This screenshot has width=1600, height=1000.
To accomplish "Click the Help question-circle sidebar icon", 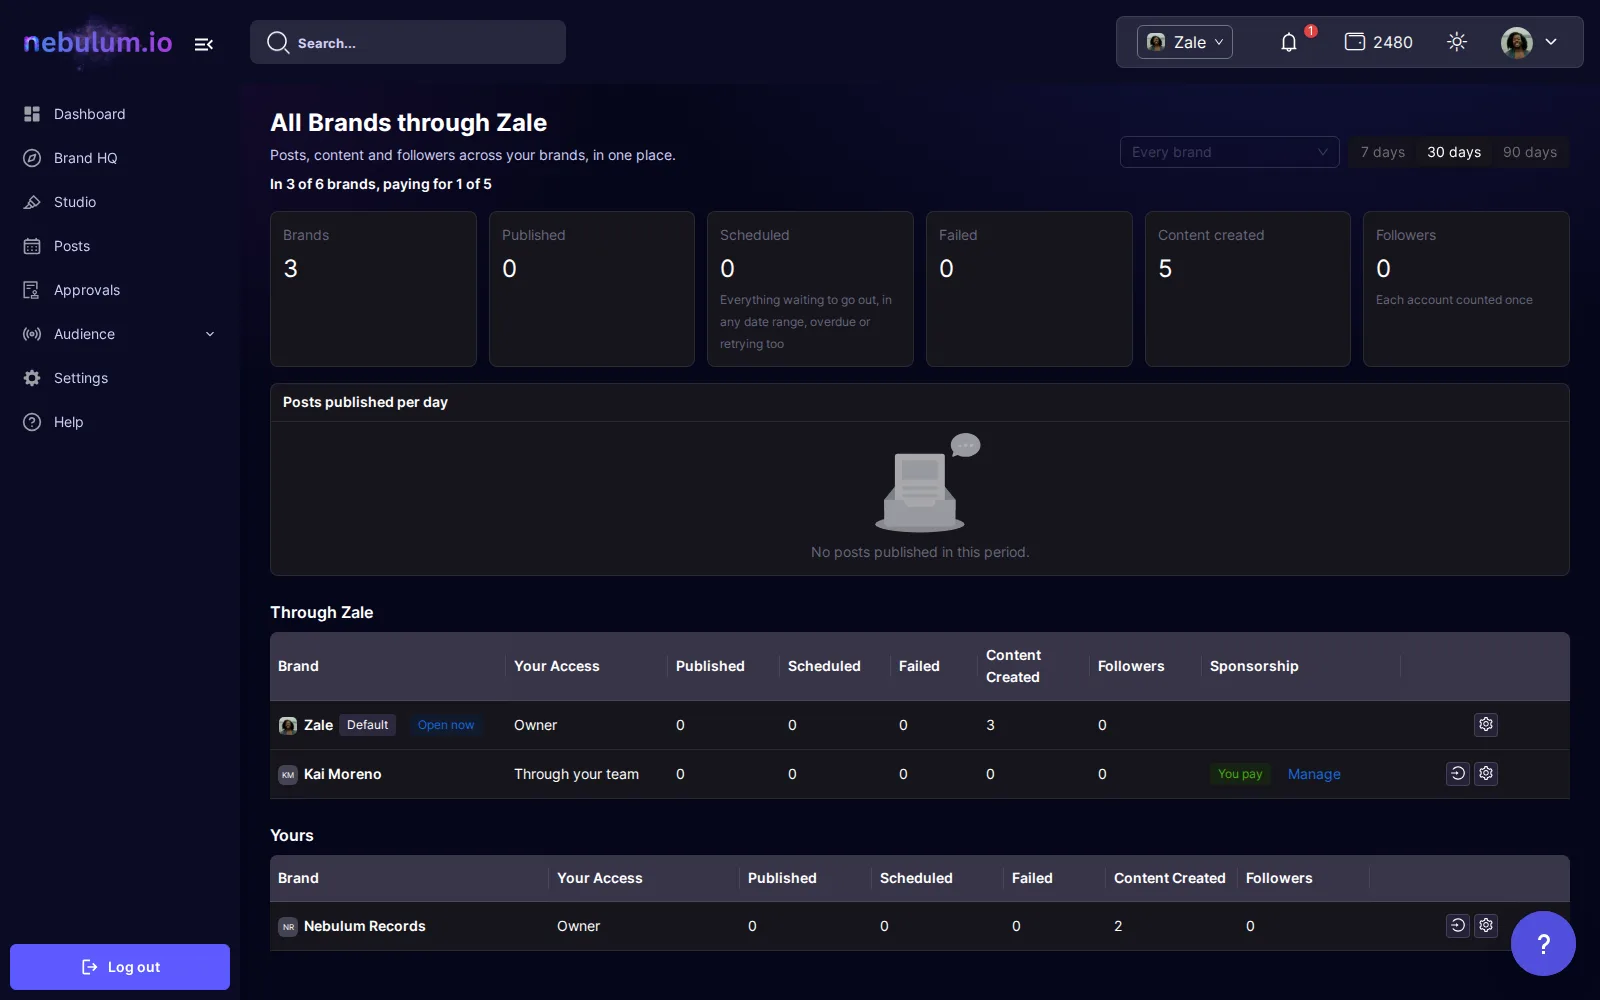I will tap(32, 422).
